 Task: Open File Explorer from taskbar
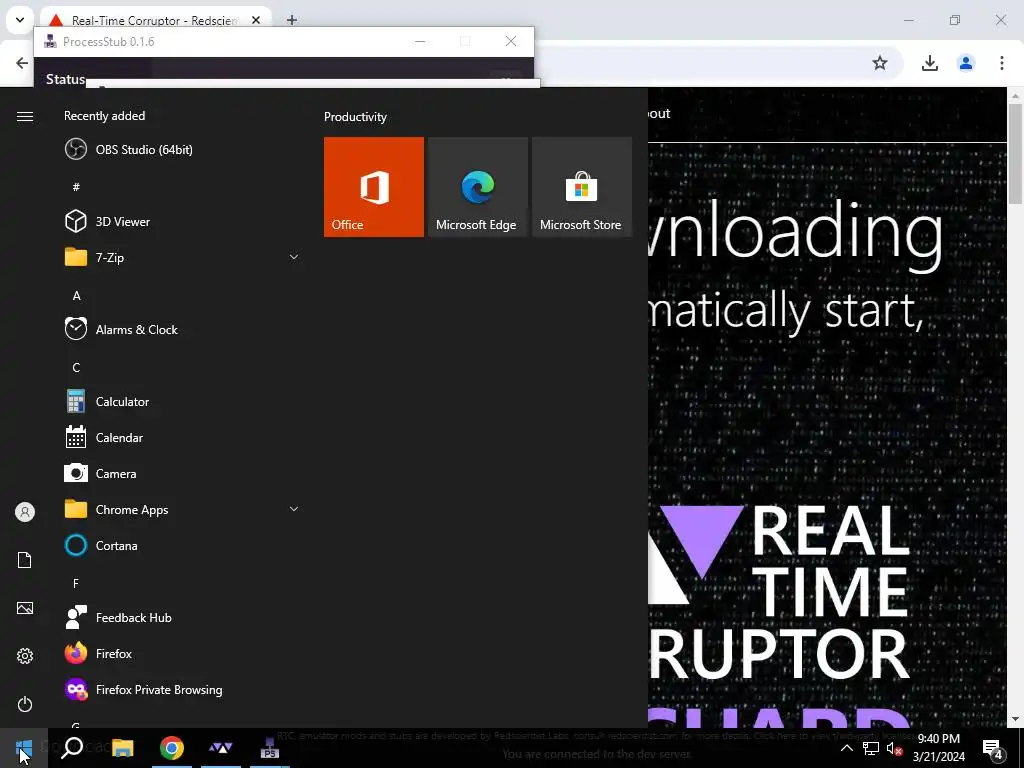pyautogui.click(x=122, y=748)
